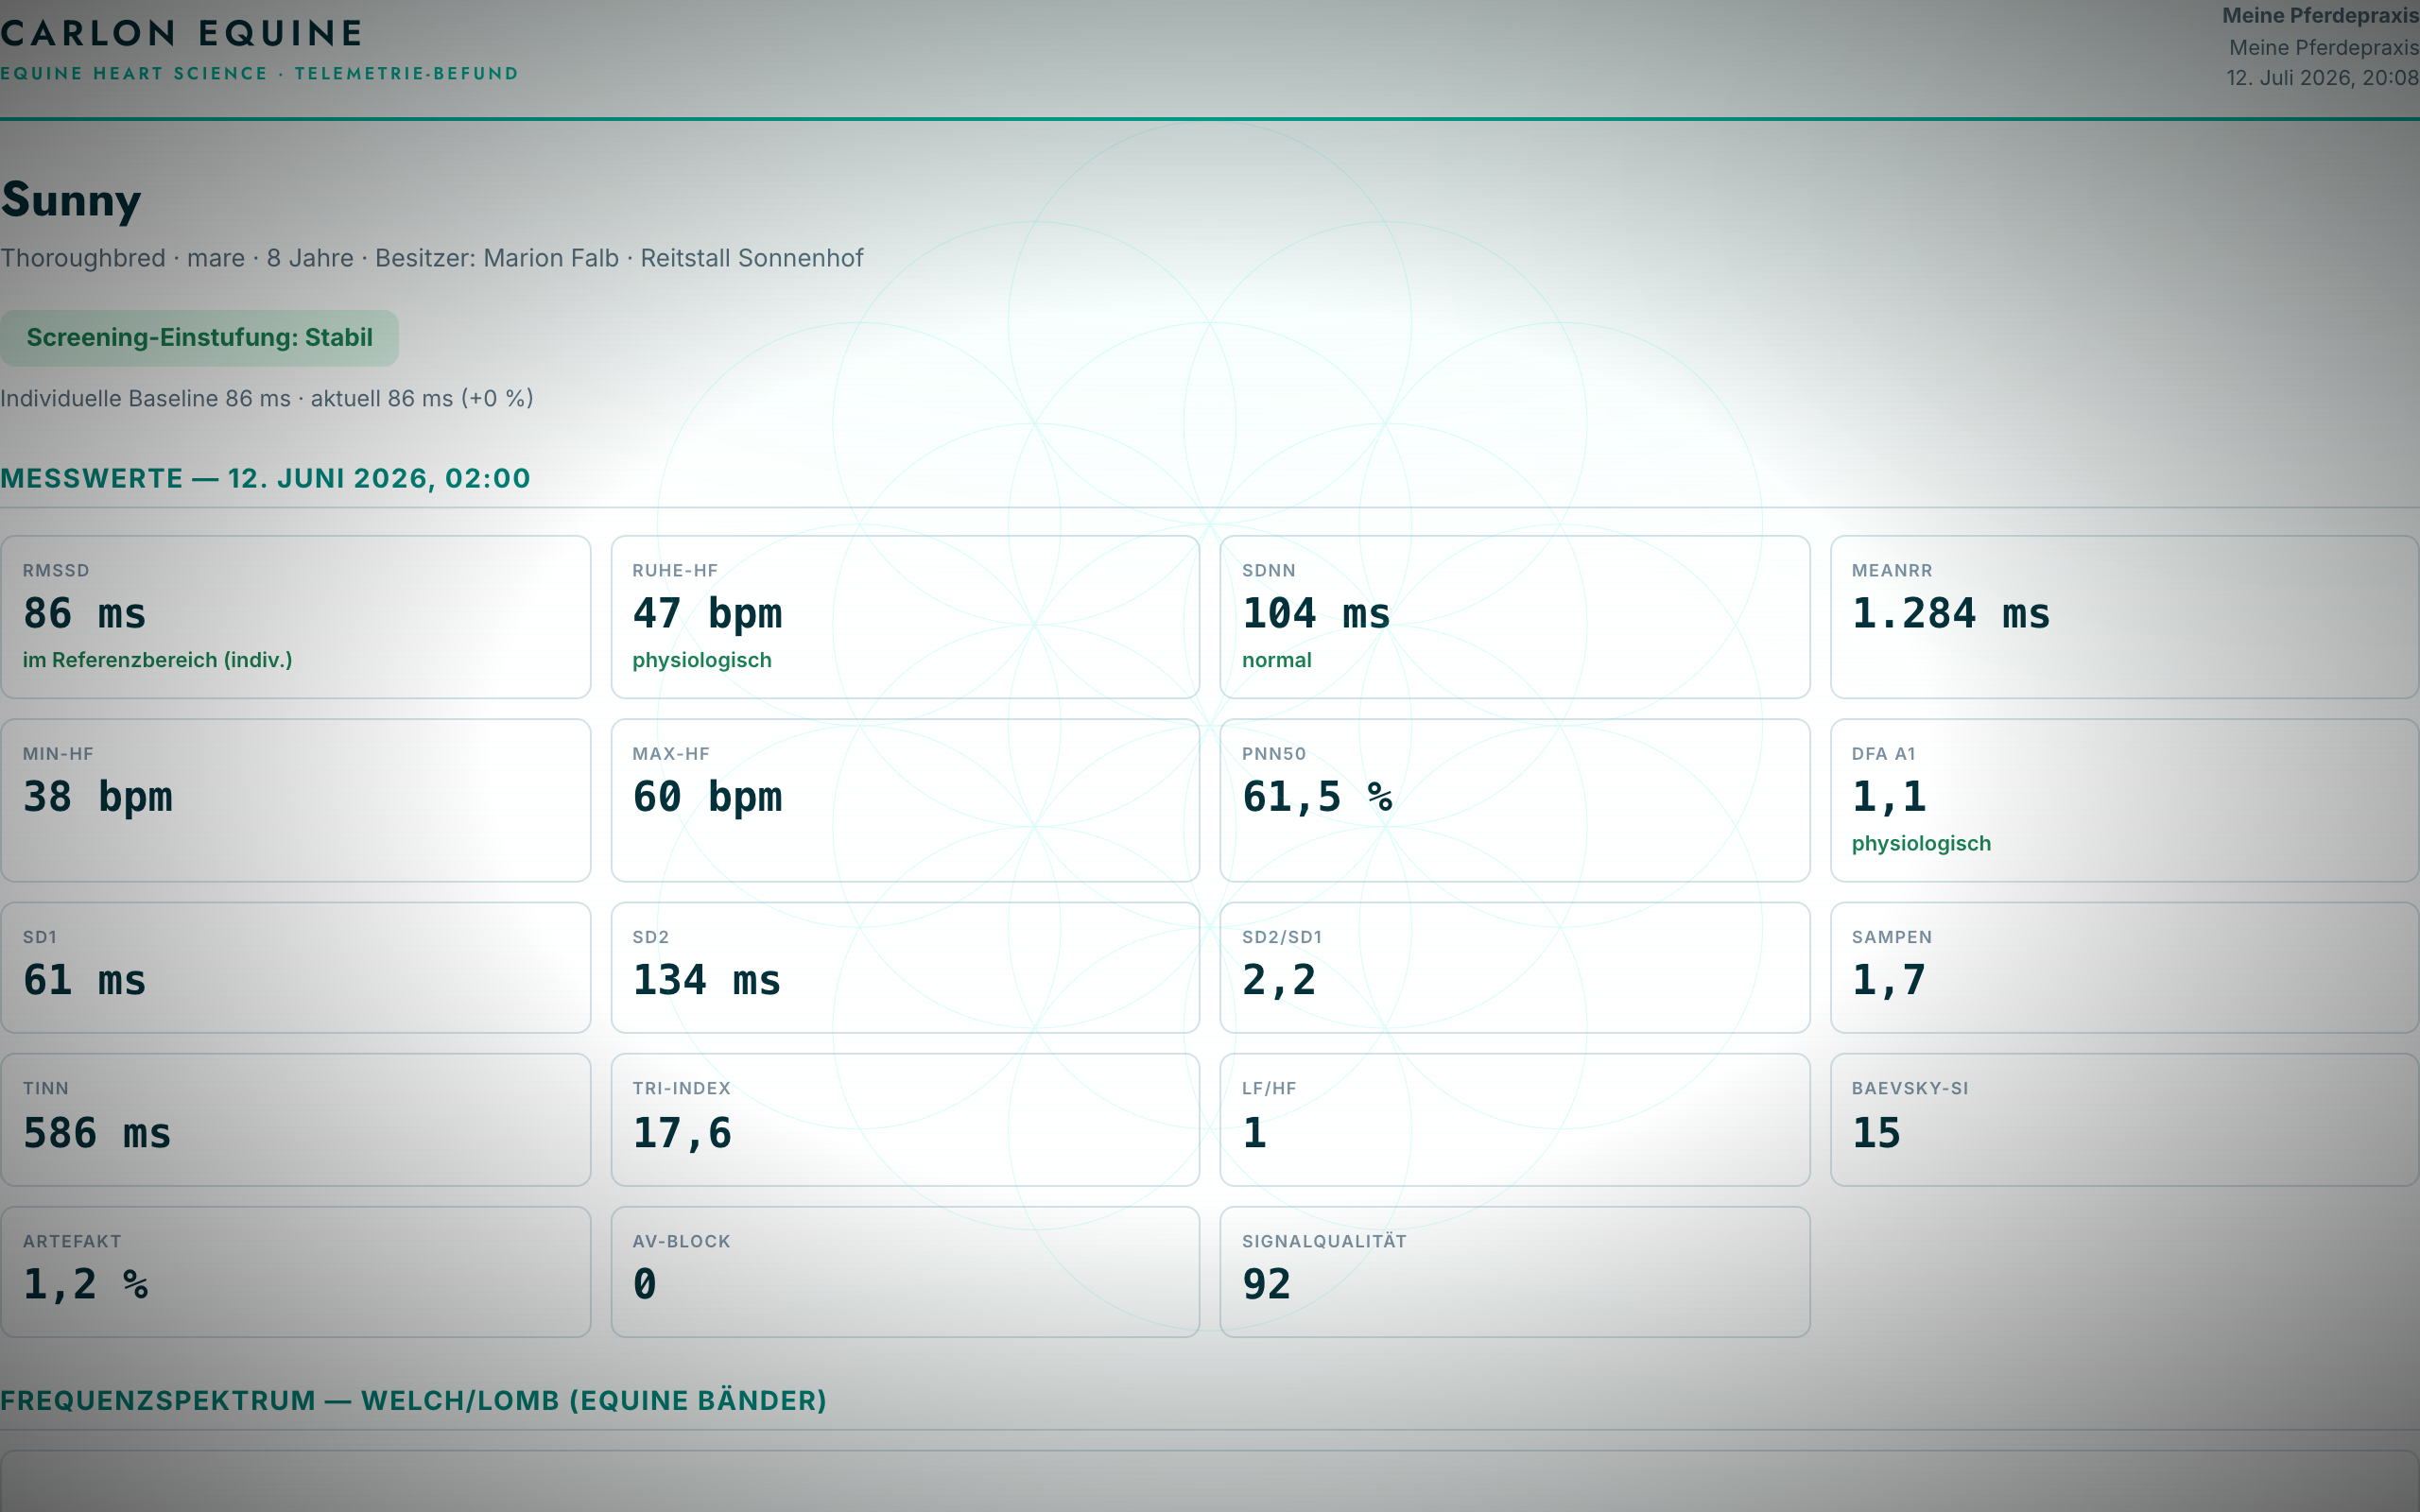This screenshot has height=1512, width=2420.
Task: Click the 'im Referenzbereich (indiv.)' status text
Action: [158, 660]
